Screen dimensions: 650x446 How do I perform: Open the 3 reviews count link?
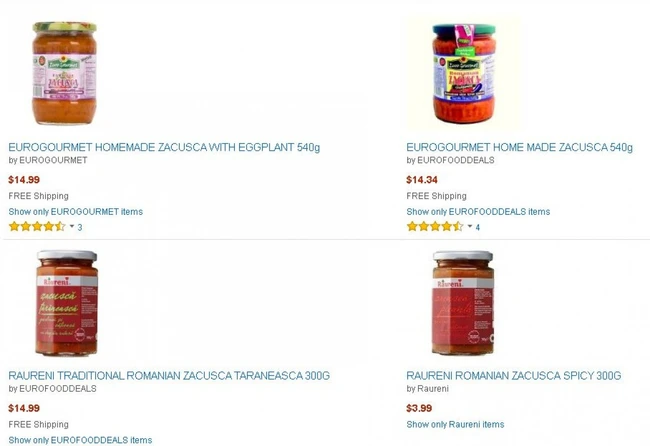pos(80,227)
